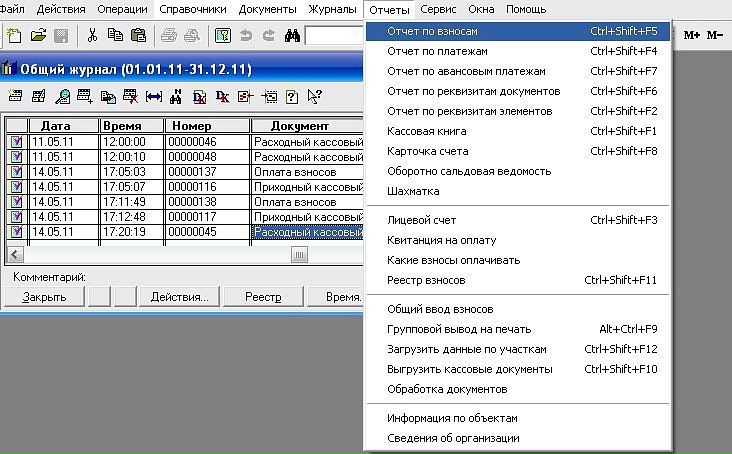The height and width of the screenshot is (454, 732).
Task: Select 'Квитанция на оплату' menu item
Action: (x=441, y=240)
